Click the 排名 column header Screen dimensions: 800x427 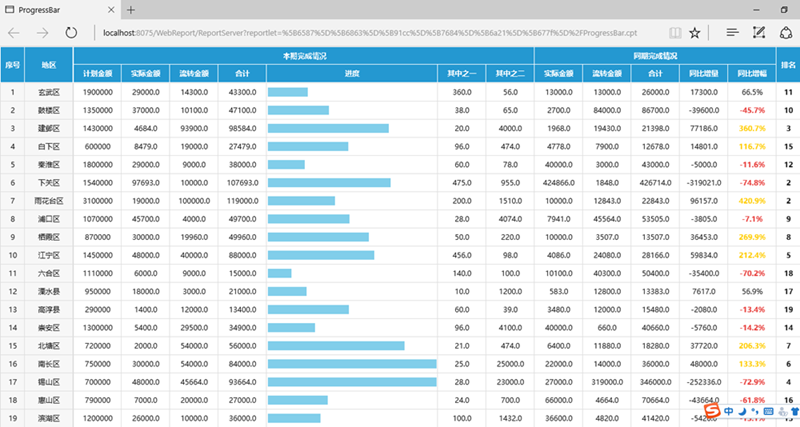pos(788,65)
